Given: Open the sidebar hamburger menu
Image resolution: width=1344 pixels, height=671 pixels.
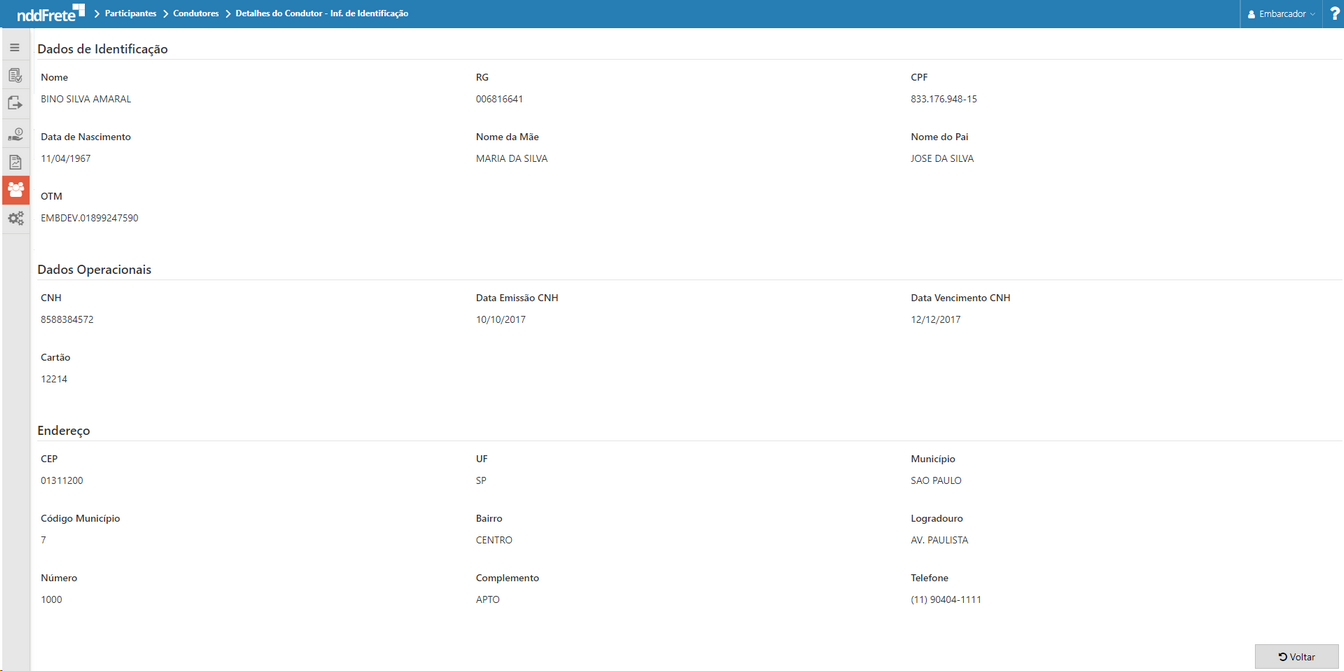Looking at the screenshot, I should (x=15, y=47).
